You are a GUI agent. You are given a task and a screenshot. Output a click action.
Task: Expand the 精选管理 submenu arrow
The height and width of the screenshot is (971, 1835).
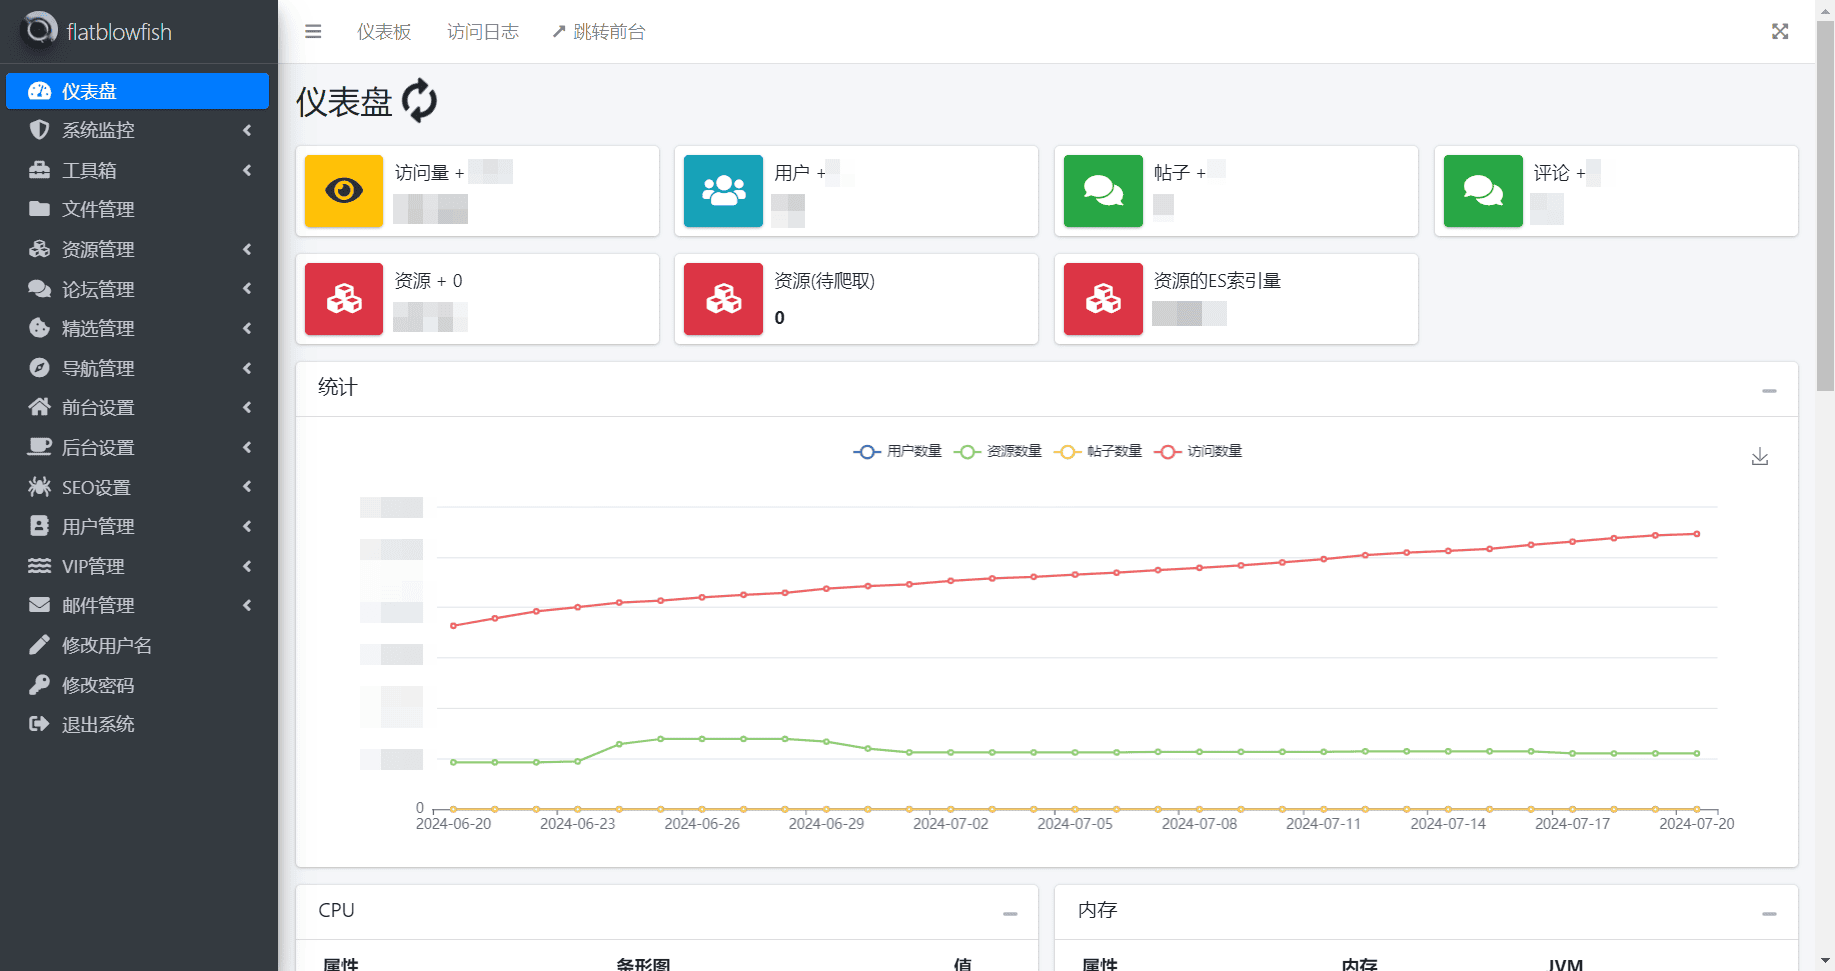(247, 328)
